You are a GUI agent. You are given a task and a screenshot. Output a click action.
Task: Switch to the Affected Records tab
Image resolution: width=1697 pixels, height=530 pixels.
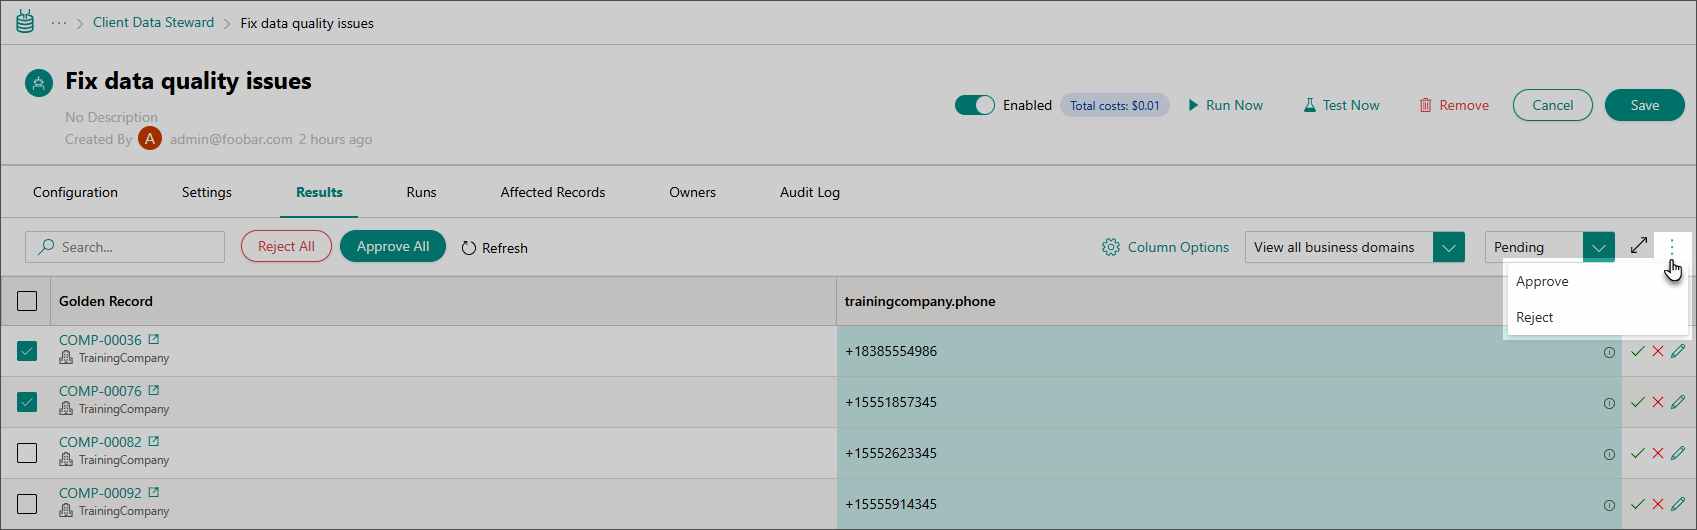[x=552, y=192]
